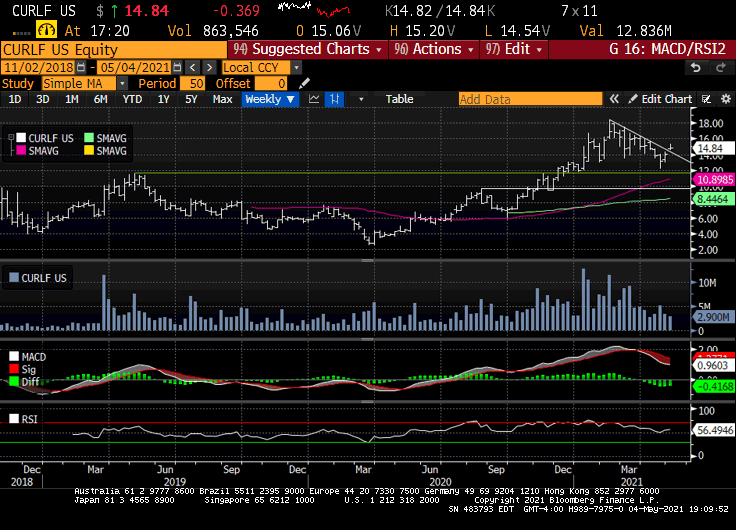736x530 pixels.
Task: Open the Suggested Charts menu
Action: coord(307,49)
